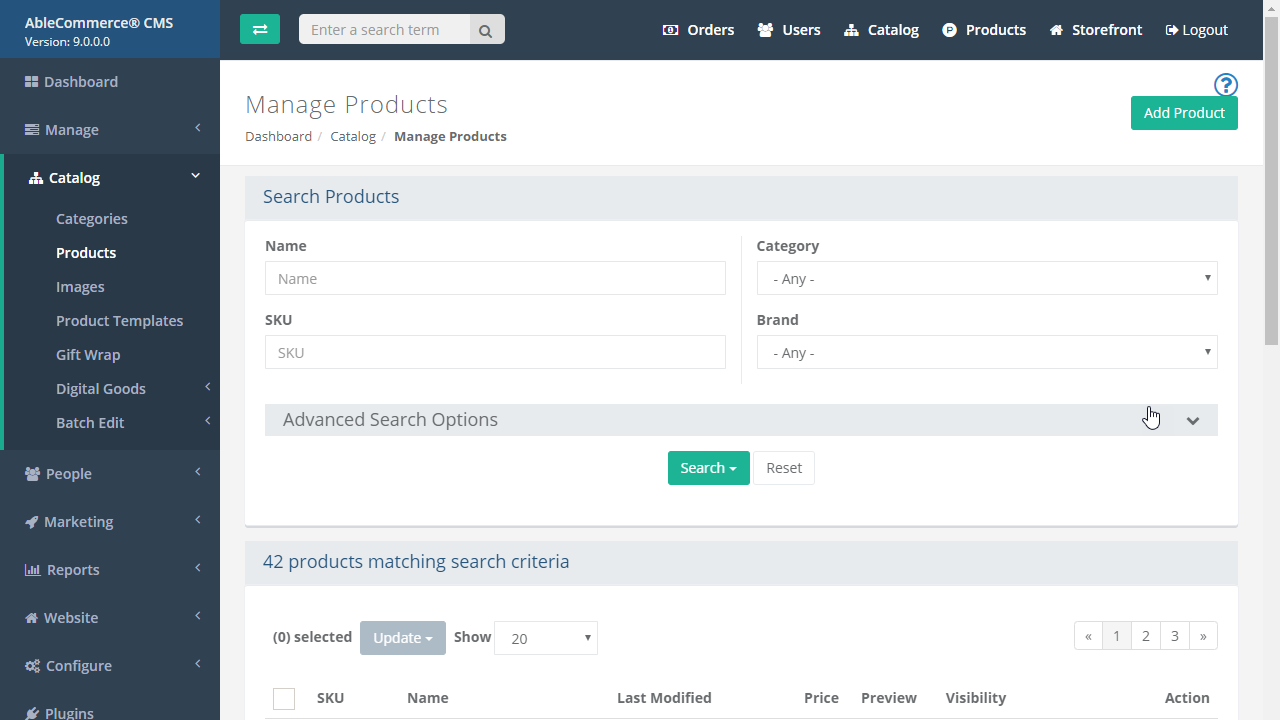Open the Brand dropdown
This screenshot has height=720, width=1280.
coord(987,352)
